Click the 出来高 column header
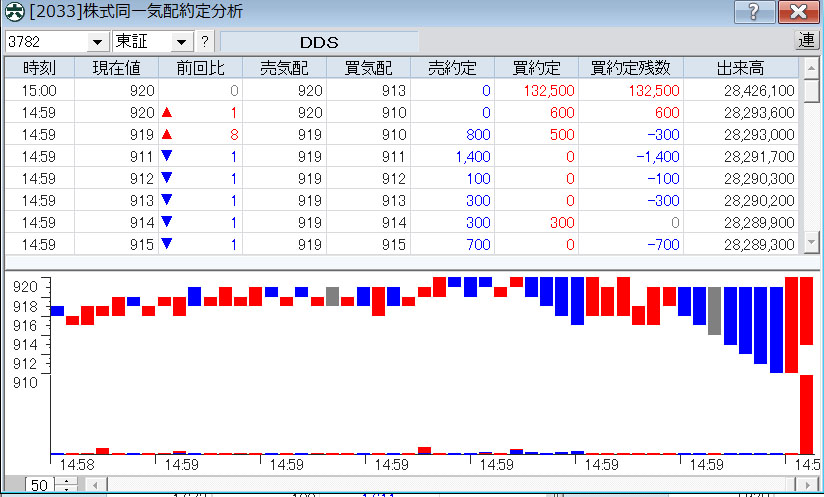Screen dimensions: 824x497 pyautogui.click(x=741, y=68)
